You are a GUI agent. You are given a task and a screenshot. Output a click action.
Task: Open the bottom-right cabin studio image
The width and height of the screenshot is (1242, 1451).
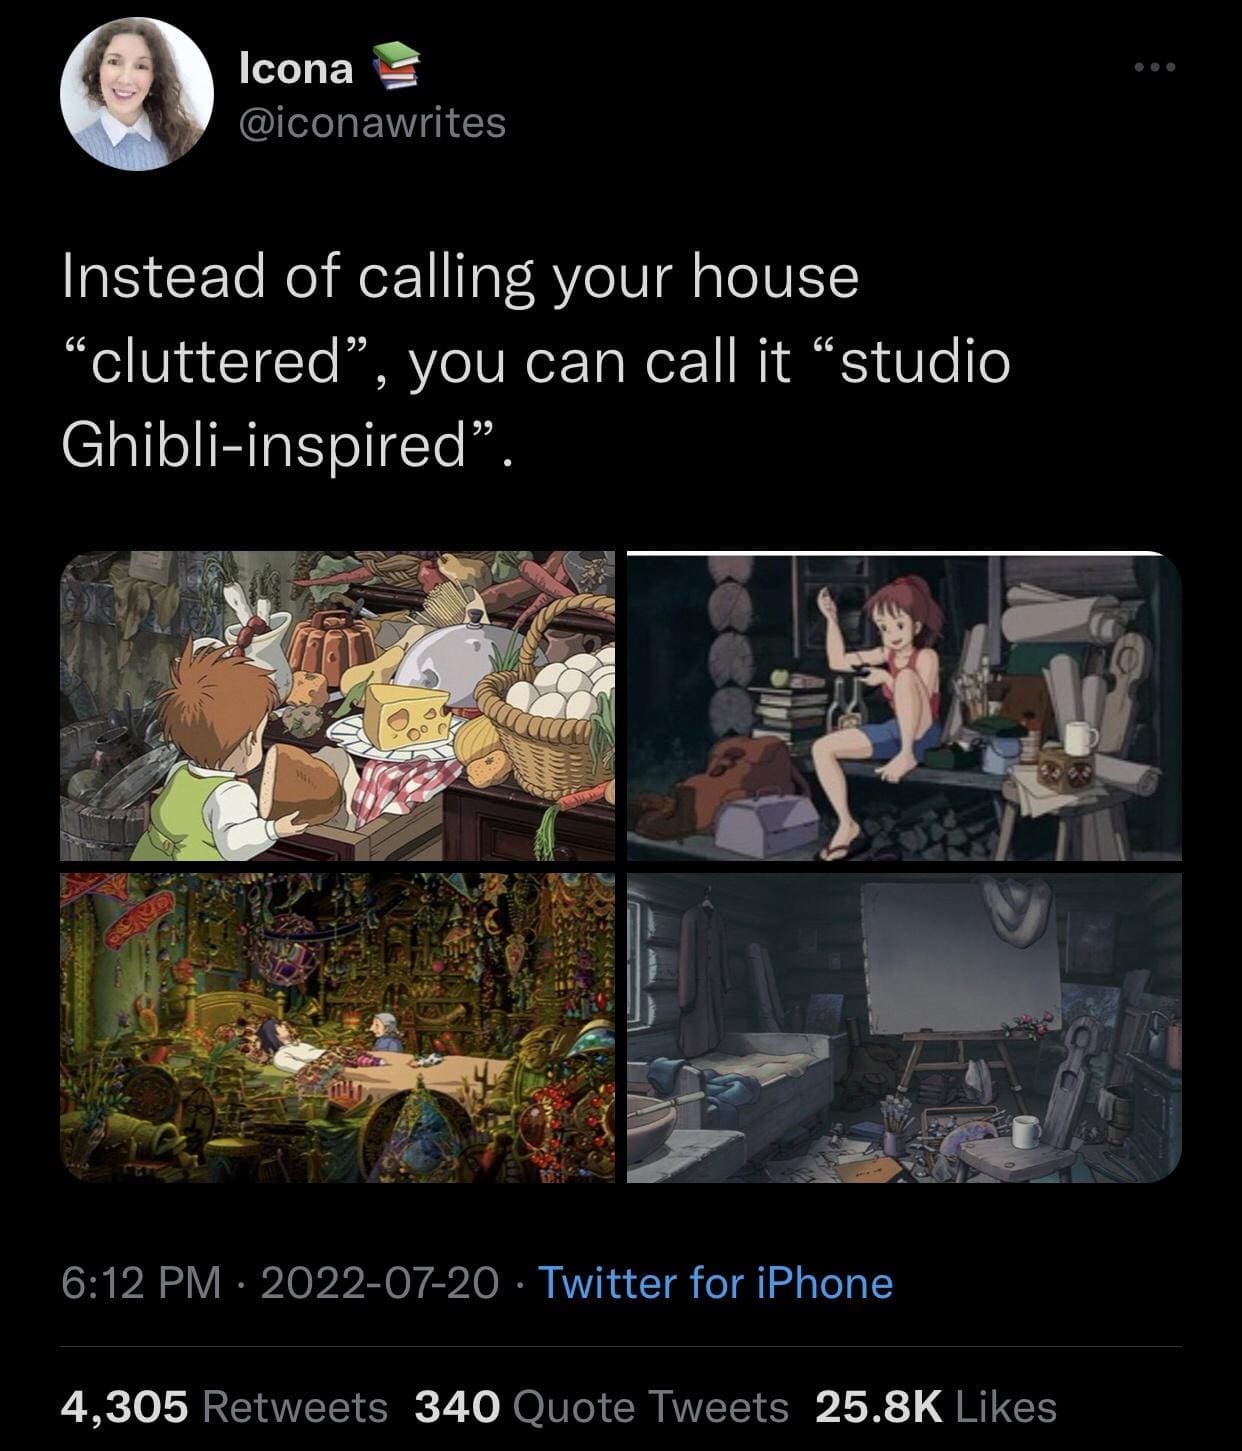click(904, 1027)
